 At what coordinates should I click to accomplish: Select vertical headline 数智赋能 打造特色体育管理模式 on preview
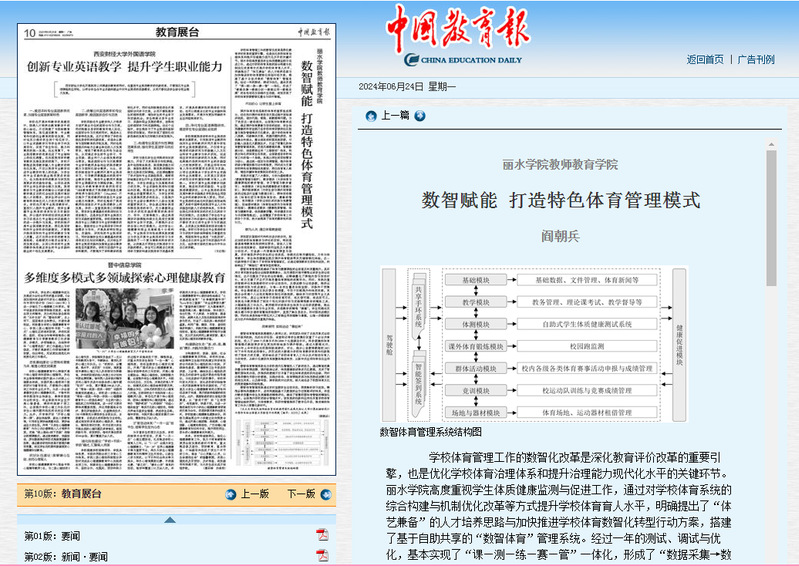point(307,145)
